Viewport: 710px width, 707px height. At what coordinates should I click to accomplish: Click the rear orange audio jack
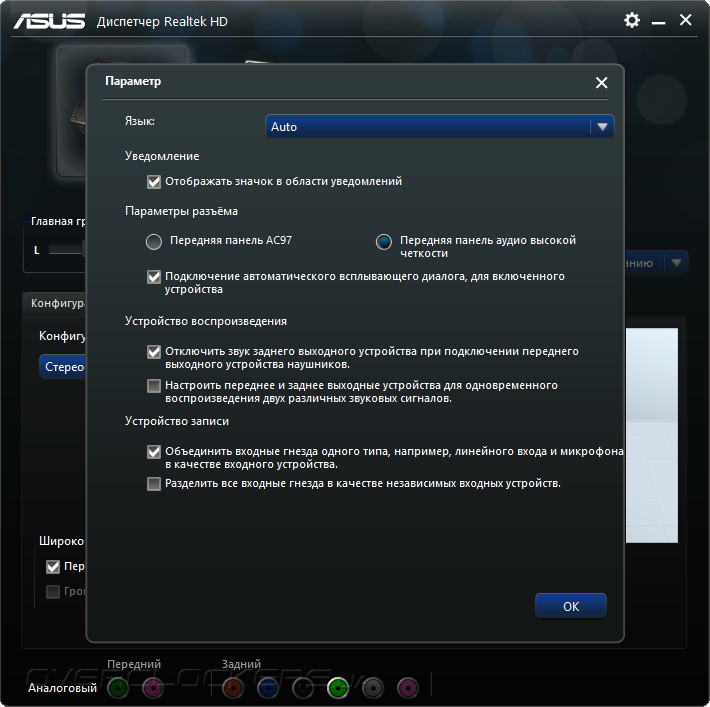point(233,688)
